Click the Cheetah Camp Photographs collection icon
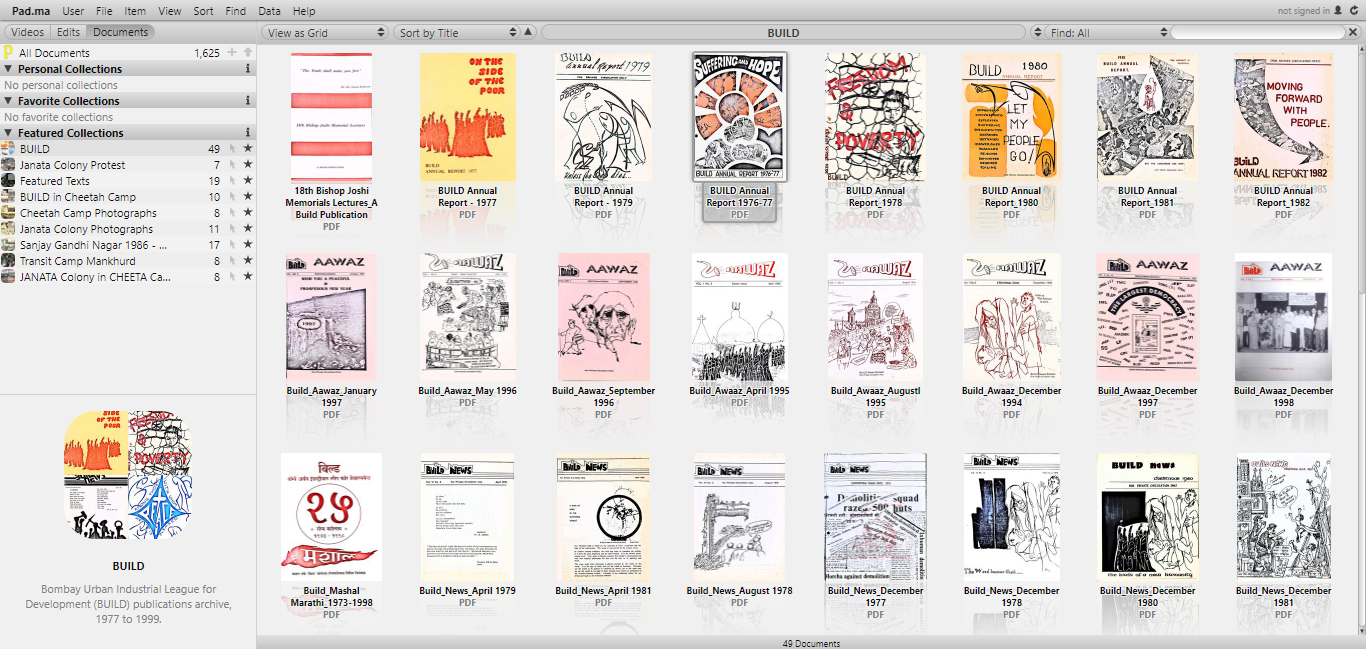Screen dimensions: 1366x649 click(8, 213)
